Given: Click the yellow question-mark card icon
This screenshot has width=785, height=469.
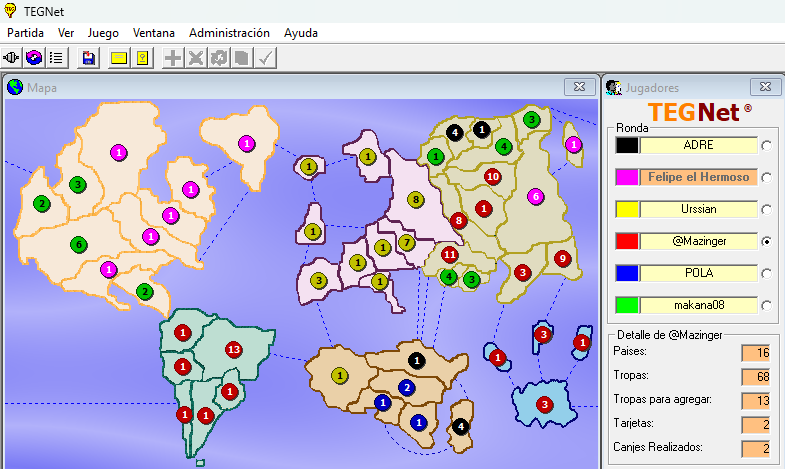Looking at the screenshot, I should click(142, 58).
